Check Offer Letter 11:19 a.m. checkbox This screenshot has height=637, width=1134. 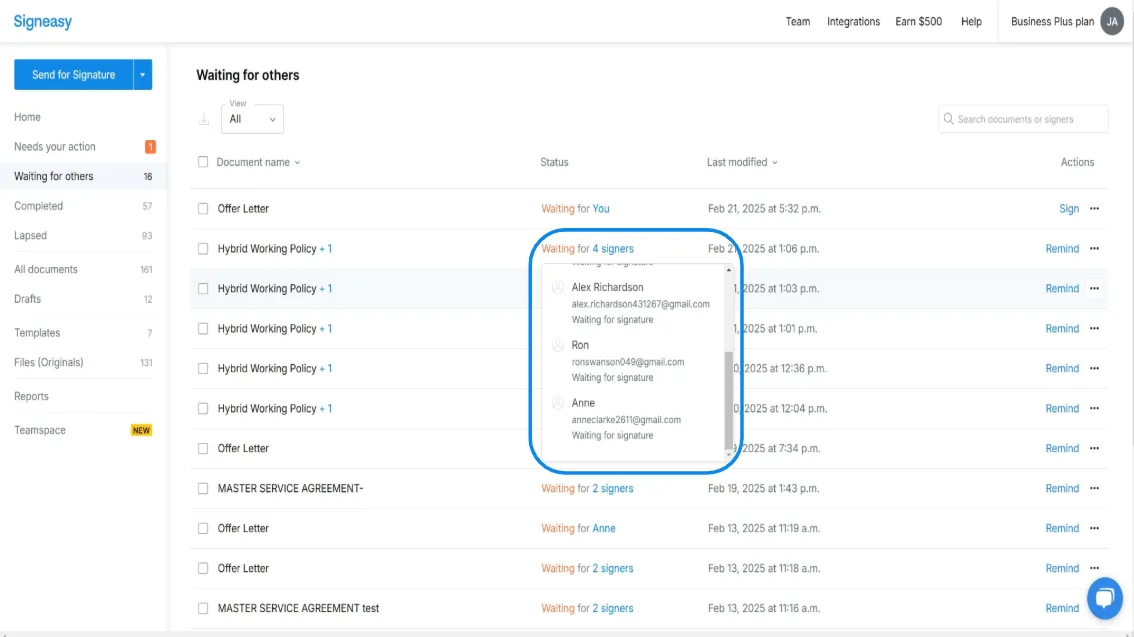(x=203, y=529)
